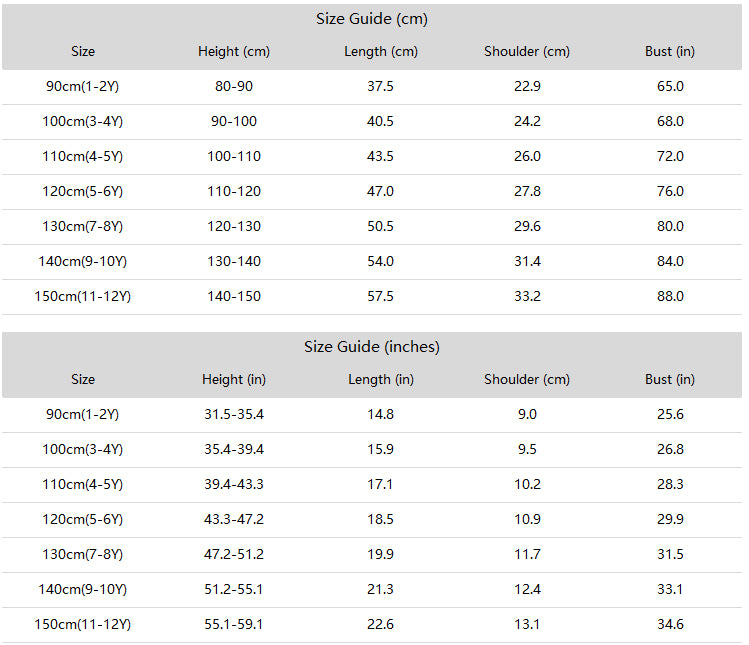Click the Size Guide (inches) title
The image size is (749, 645).
point(372,347)
